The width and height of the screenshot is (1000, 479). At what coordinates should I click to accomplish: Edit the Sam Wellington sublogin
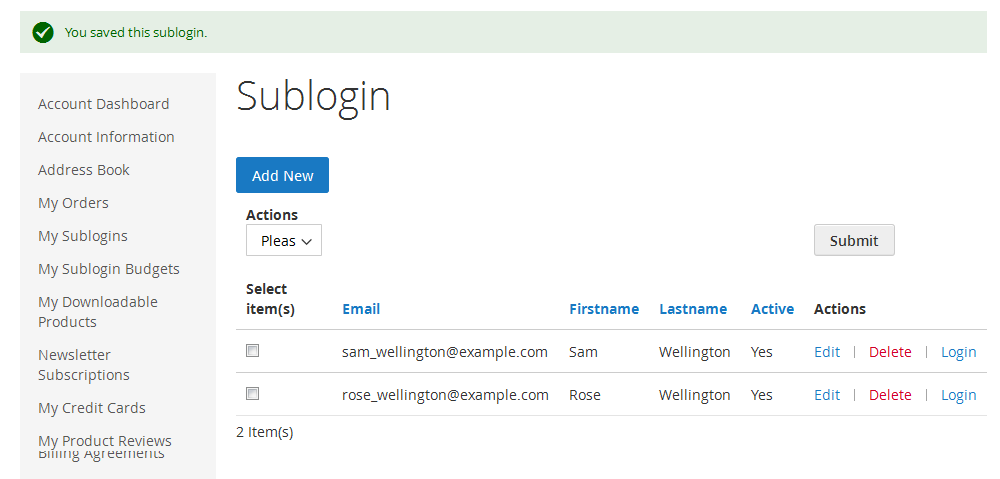point(827,352)
